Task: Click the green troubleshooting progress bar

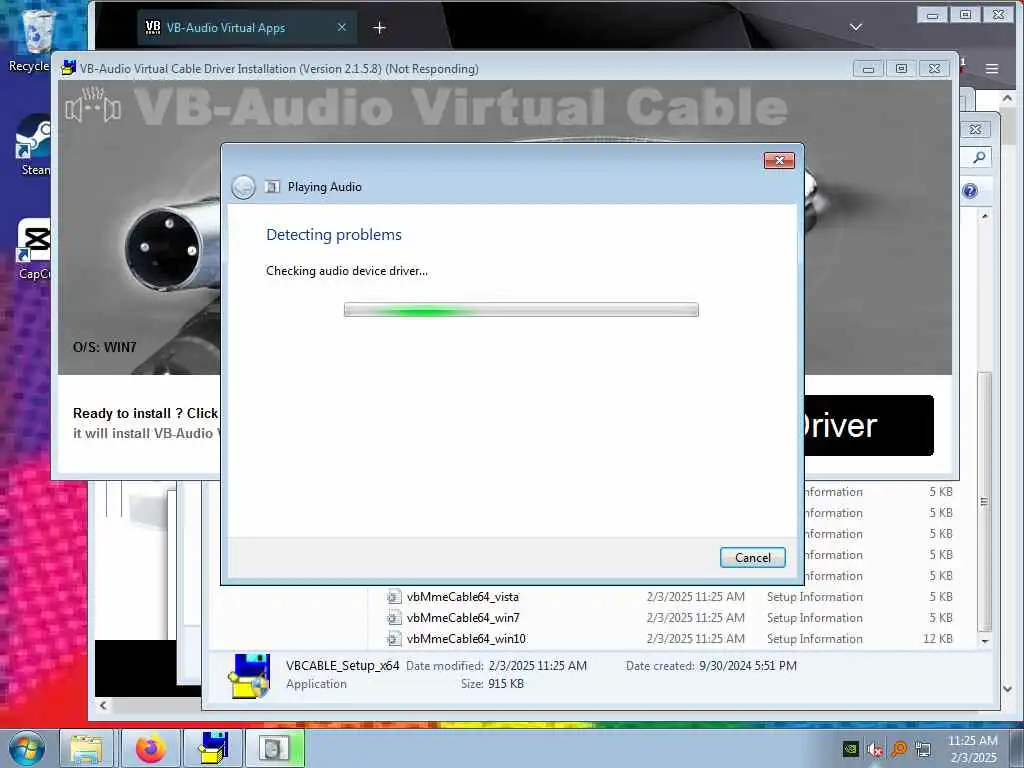Action: 521,310
